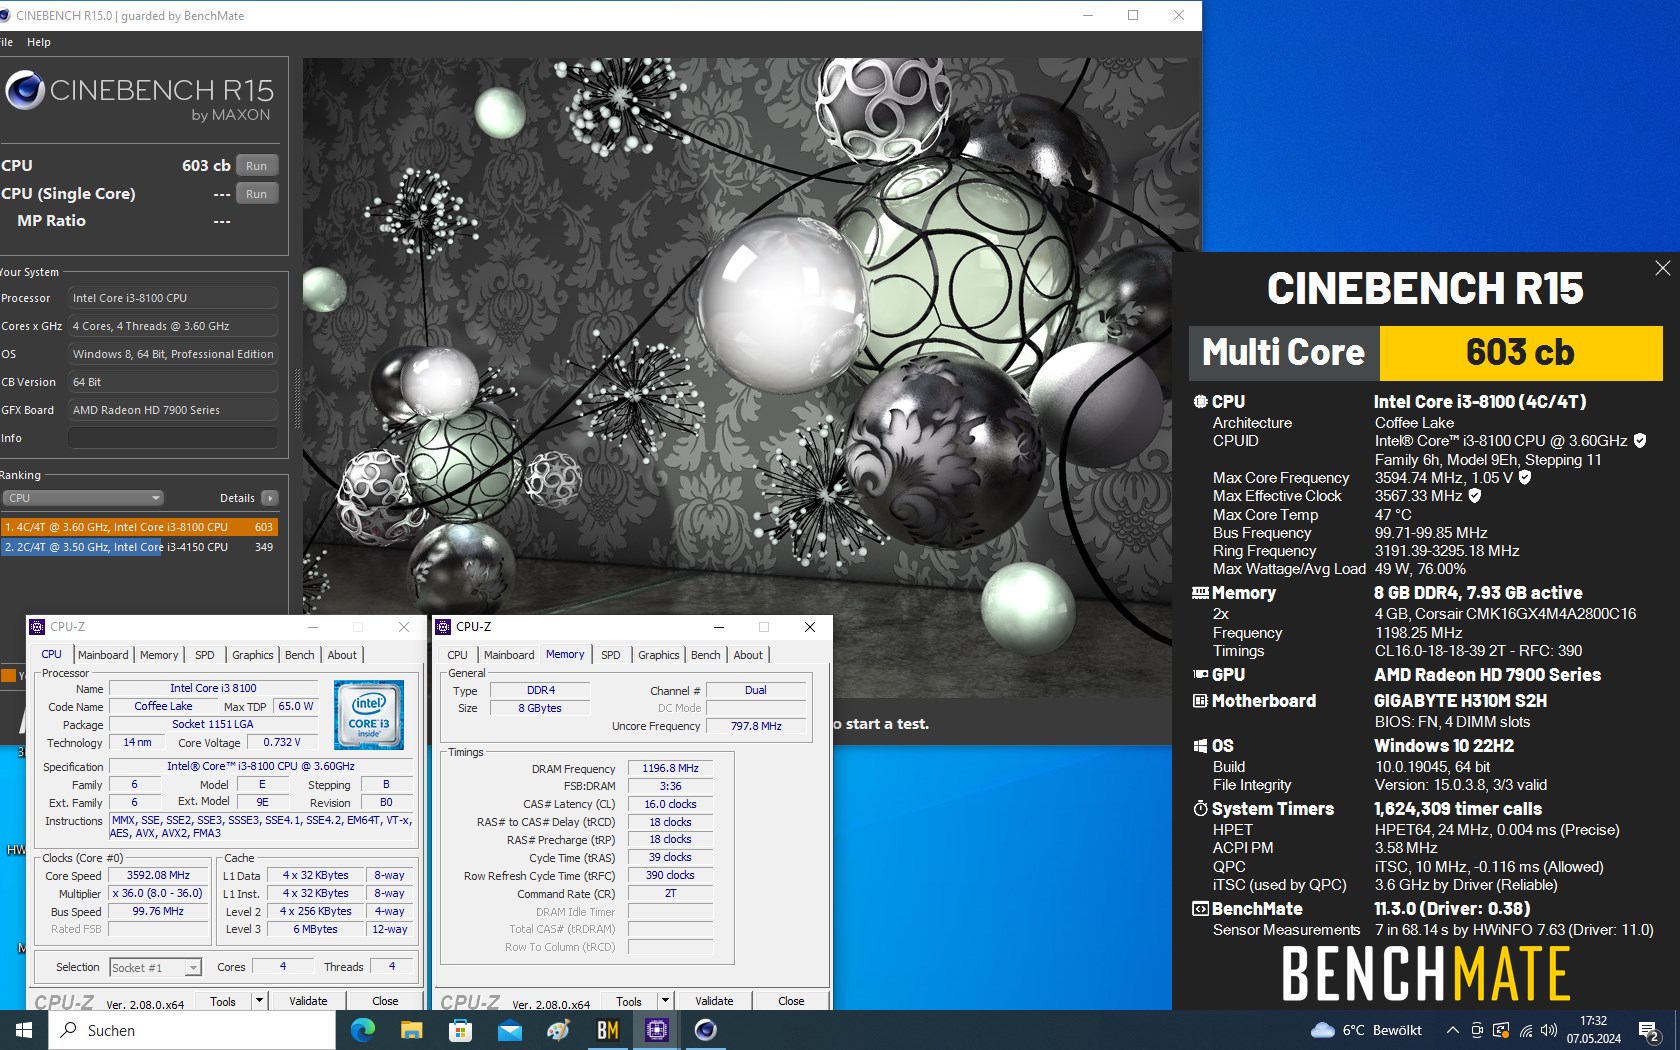Open Bench tab in left CPU-Z window
The height and width of the screenshot is (1050, 1680).
300,655
